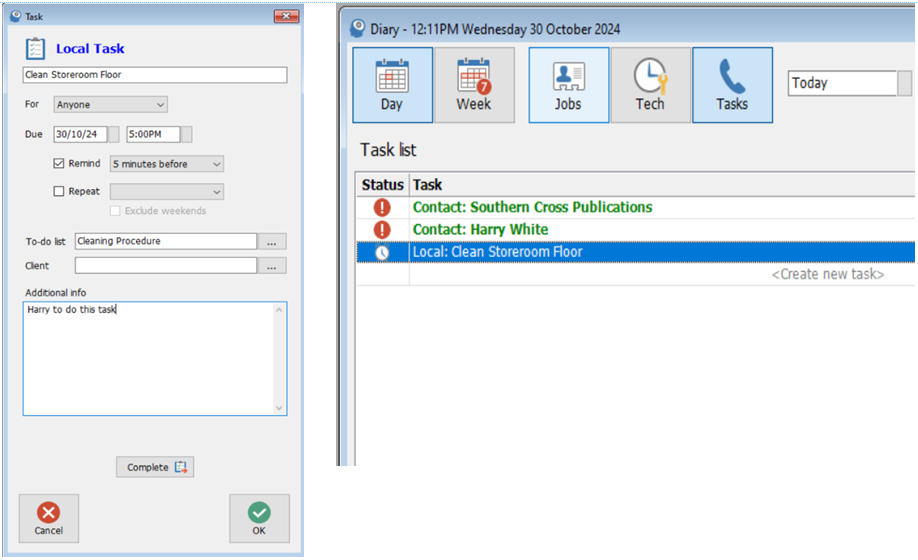This screenshot has width=918, height=560.
Task: Click the red alert icon for Southern Cross Publications
Action: [382, 208]
